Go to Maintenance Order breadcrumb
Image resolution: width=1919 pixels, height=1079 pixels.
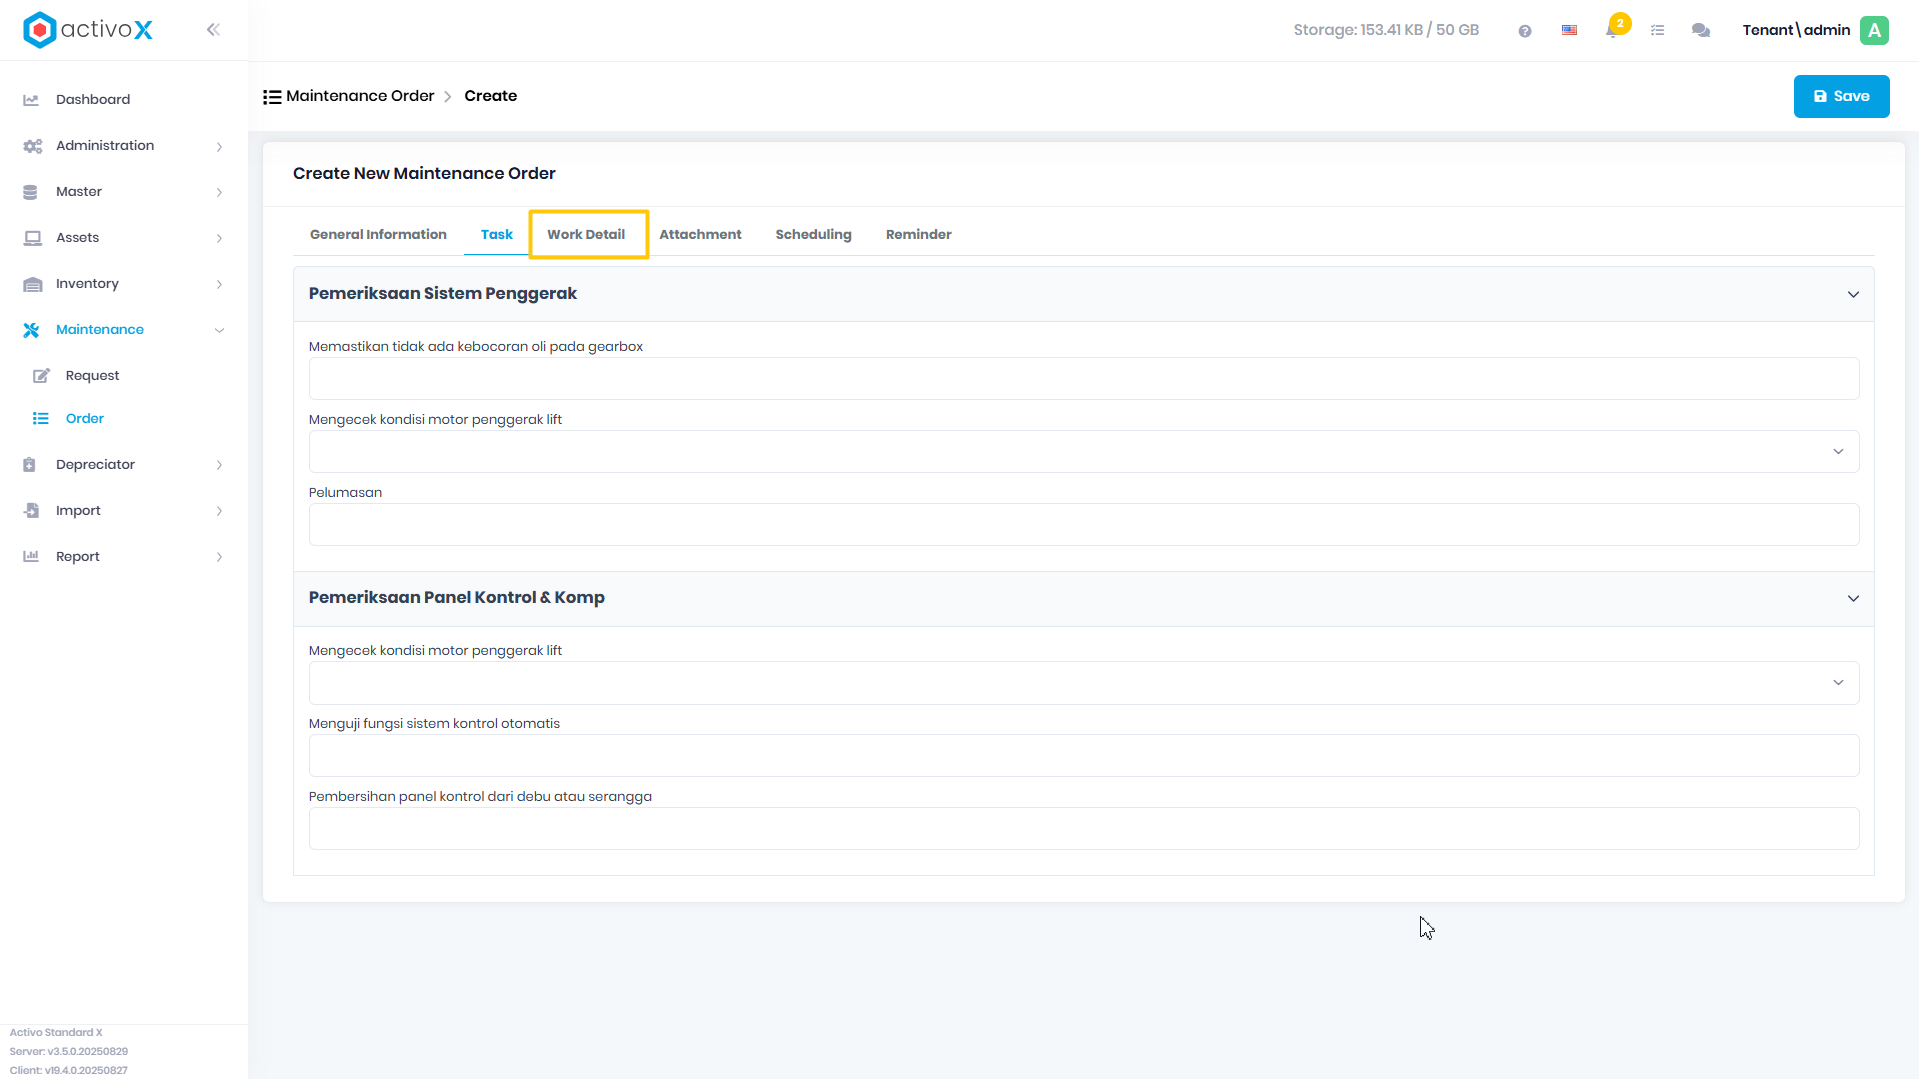(x=360, y=96)
